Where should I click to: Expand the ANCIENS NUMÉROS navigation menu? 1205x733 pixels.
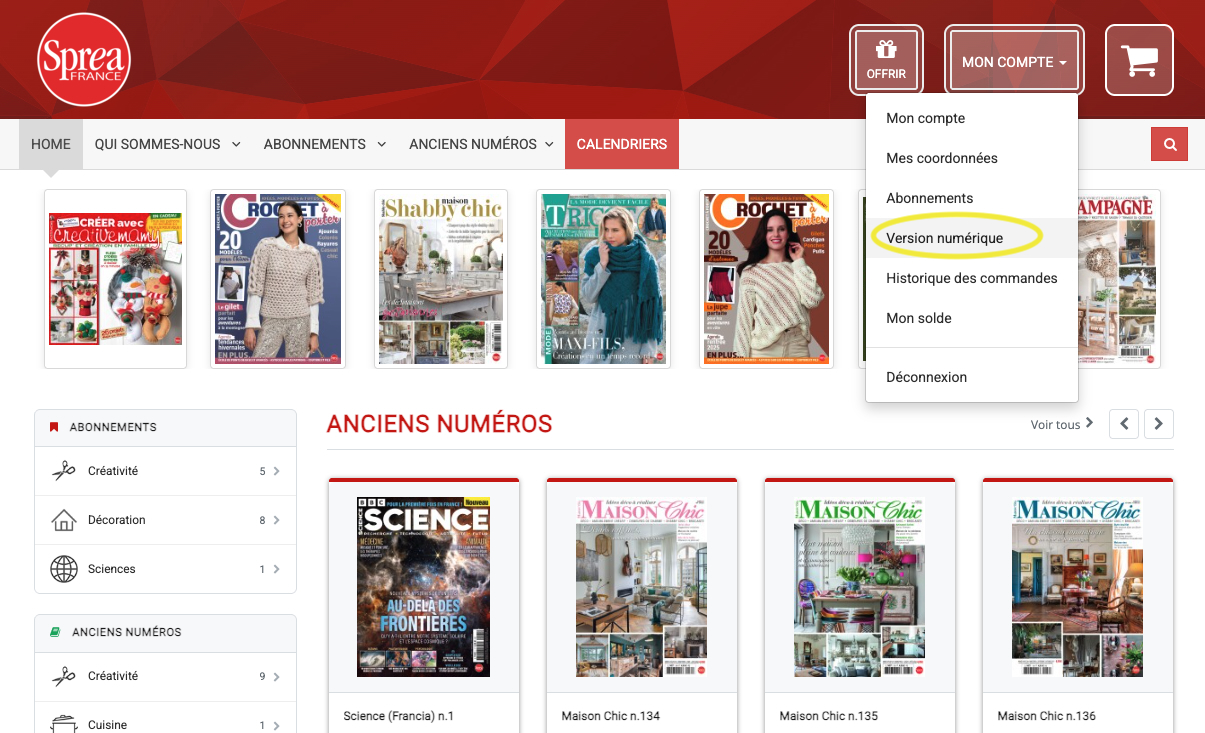pyautogui.click(x=480, y=144)
